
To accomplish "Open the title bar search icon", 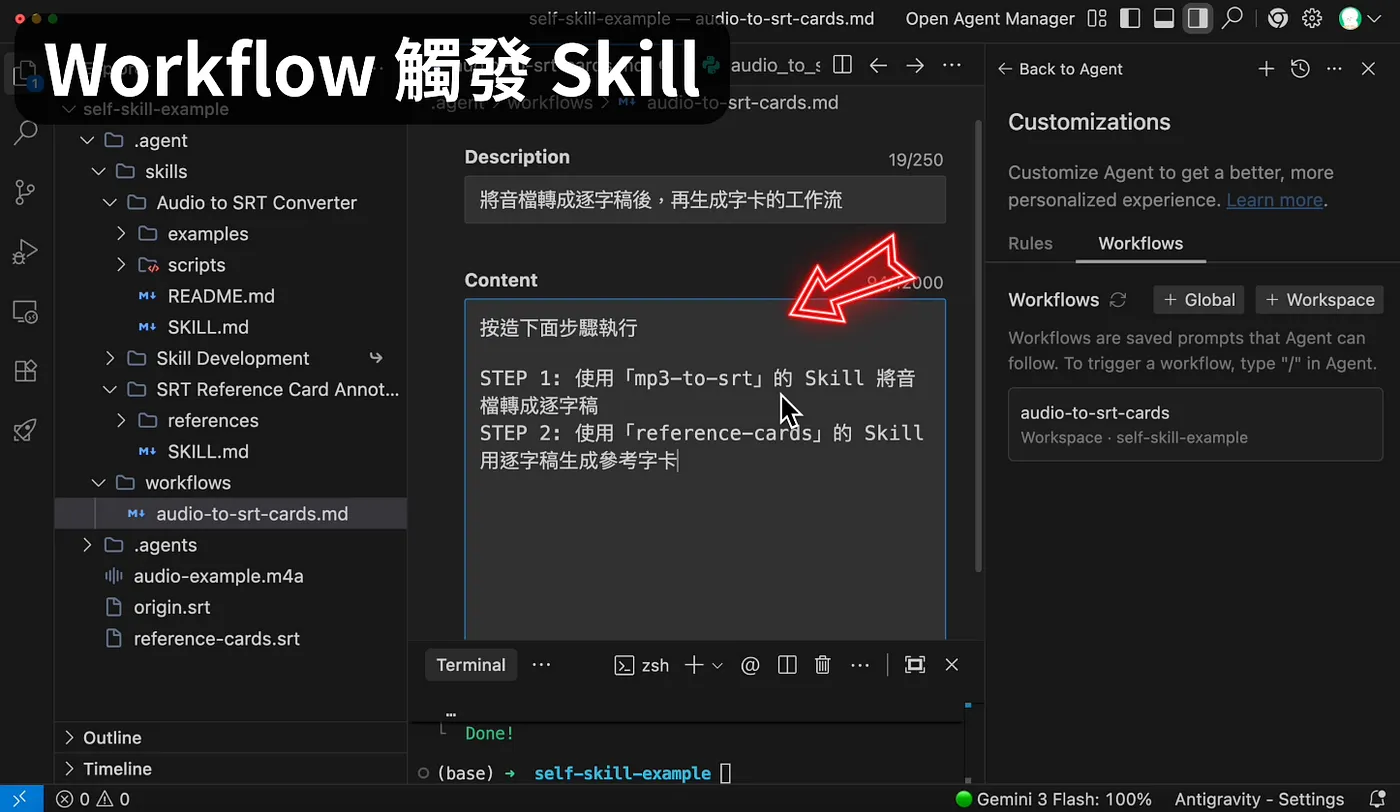I will [1233, 18].
